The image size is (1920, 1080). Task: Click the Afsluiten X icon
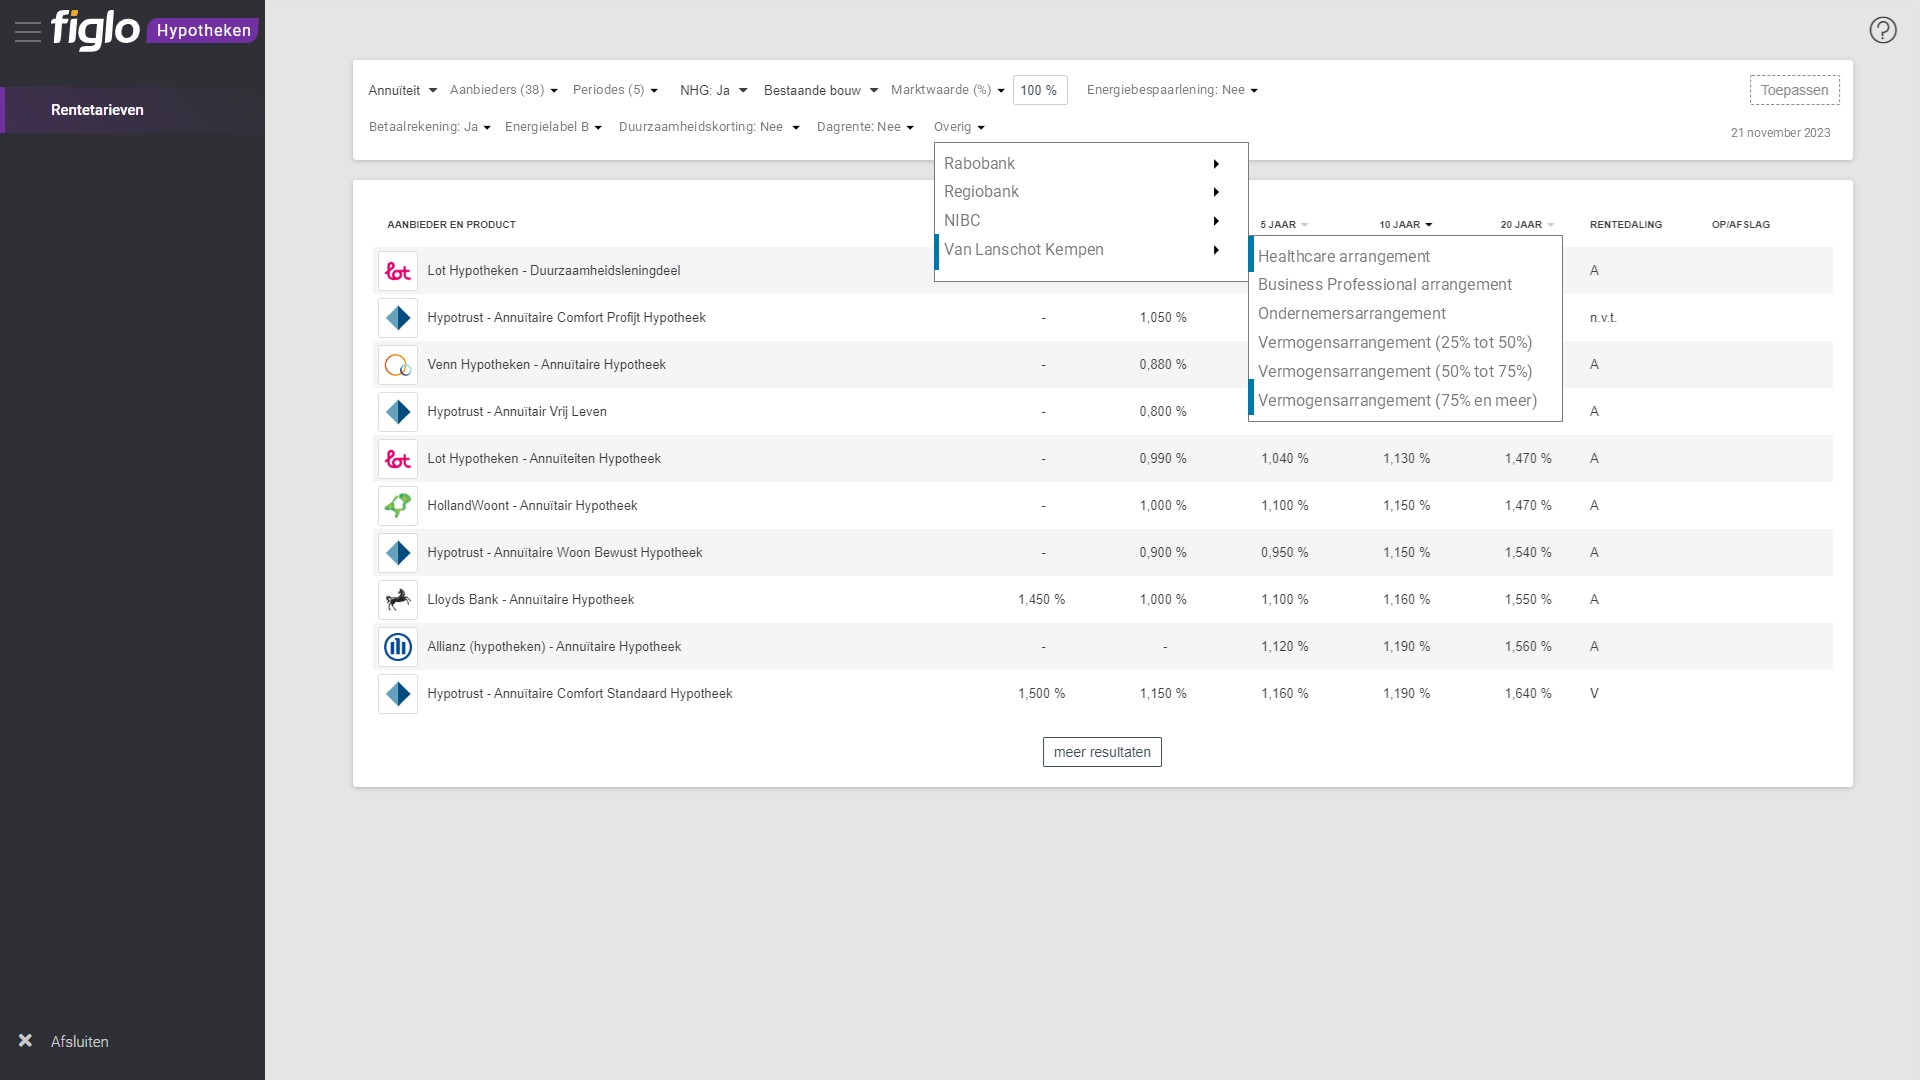point(26,1041)
